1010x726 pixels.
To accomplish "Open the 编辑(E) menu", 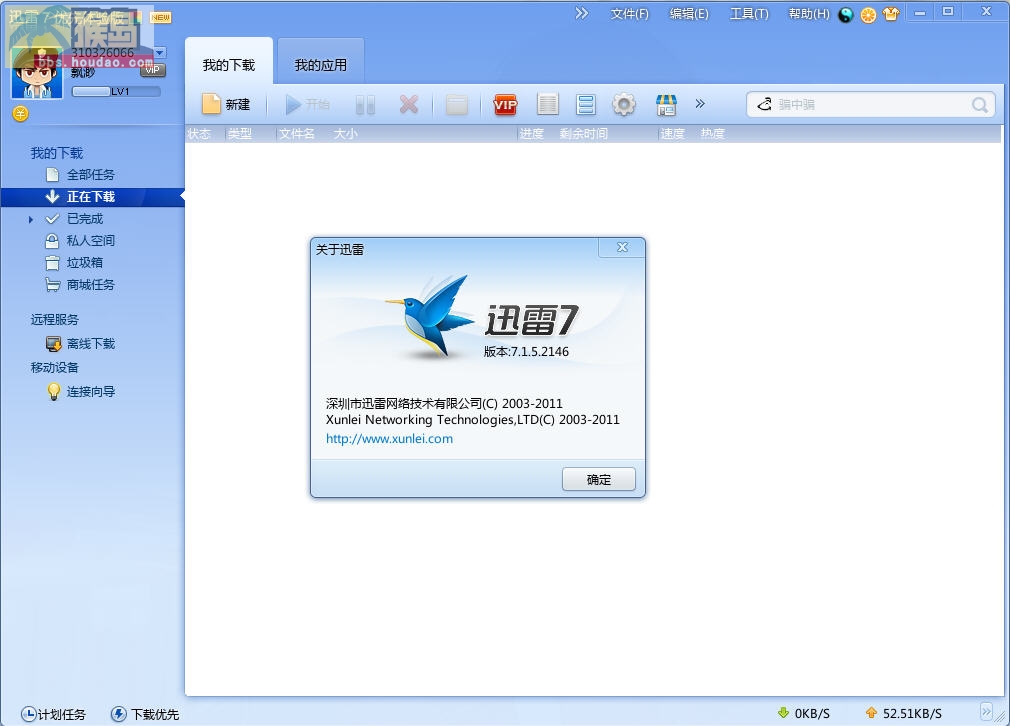I will tap(689, 14).
